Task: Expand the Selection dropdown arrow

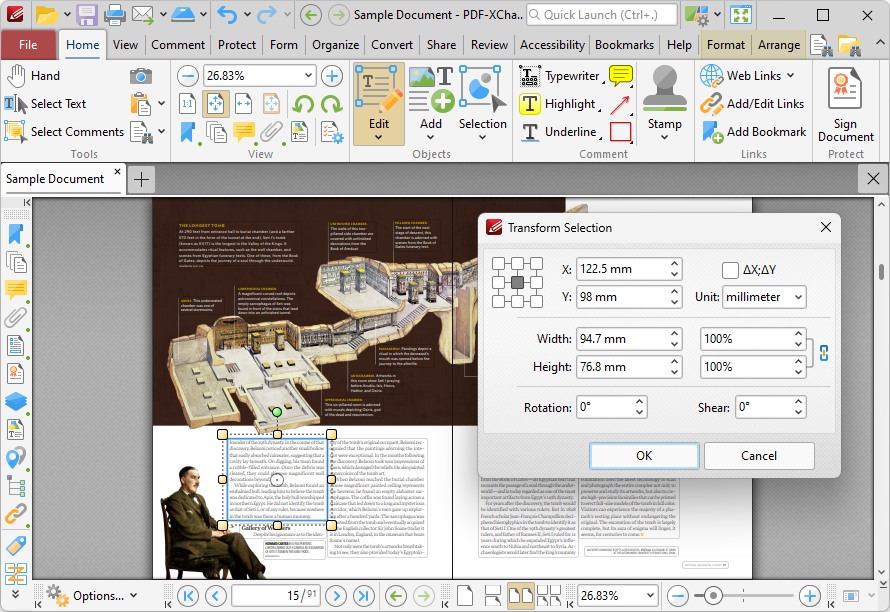Action: [x=482, y=137]
